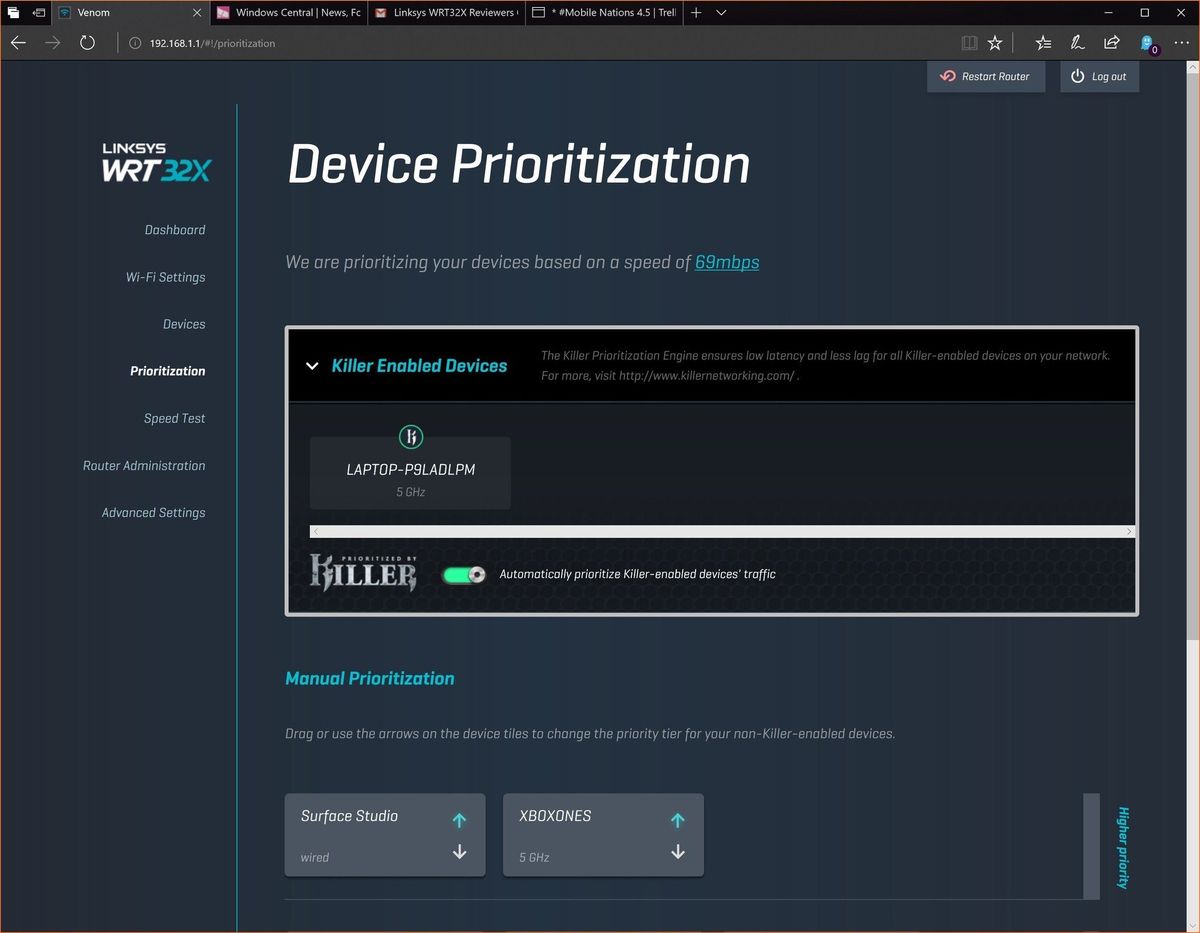This screenshot has width=1200, height=933.
Task: Open Devices in the sidebar
Action: click(x=184, y=324)
